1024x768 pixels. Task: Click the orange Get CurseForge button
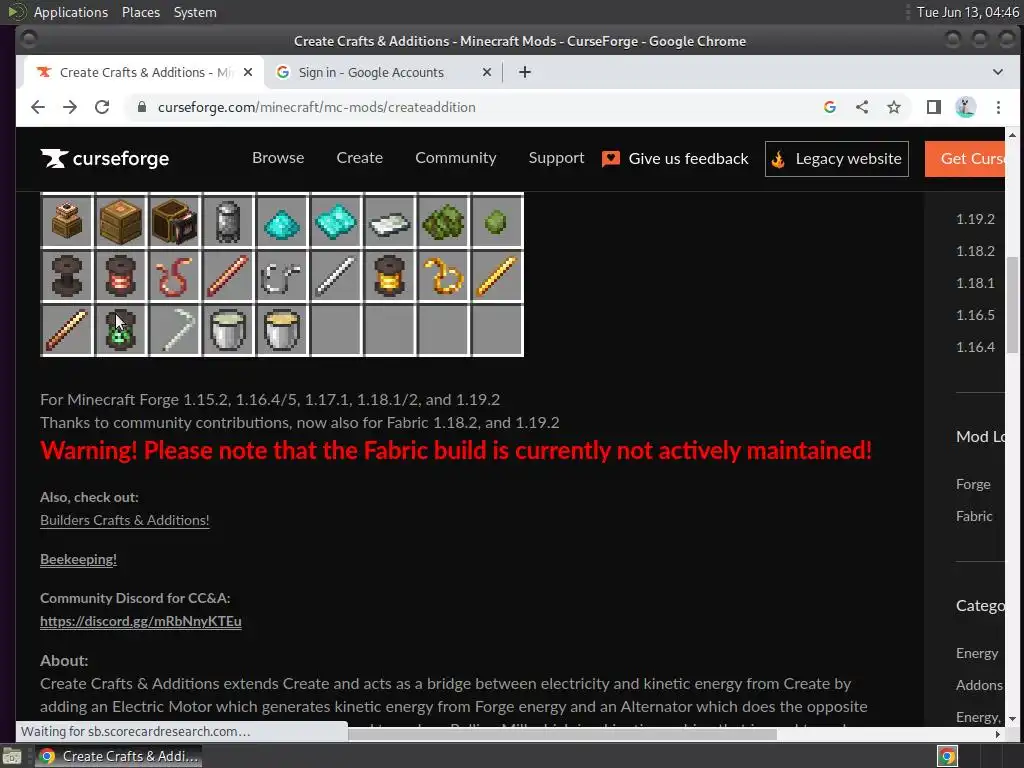(x=965, y=159)
